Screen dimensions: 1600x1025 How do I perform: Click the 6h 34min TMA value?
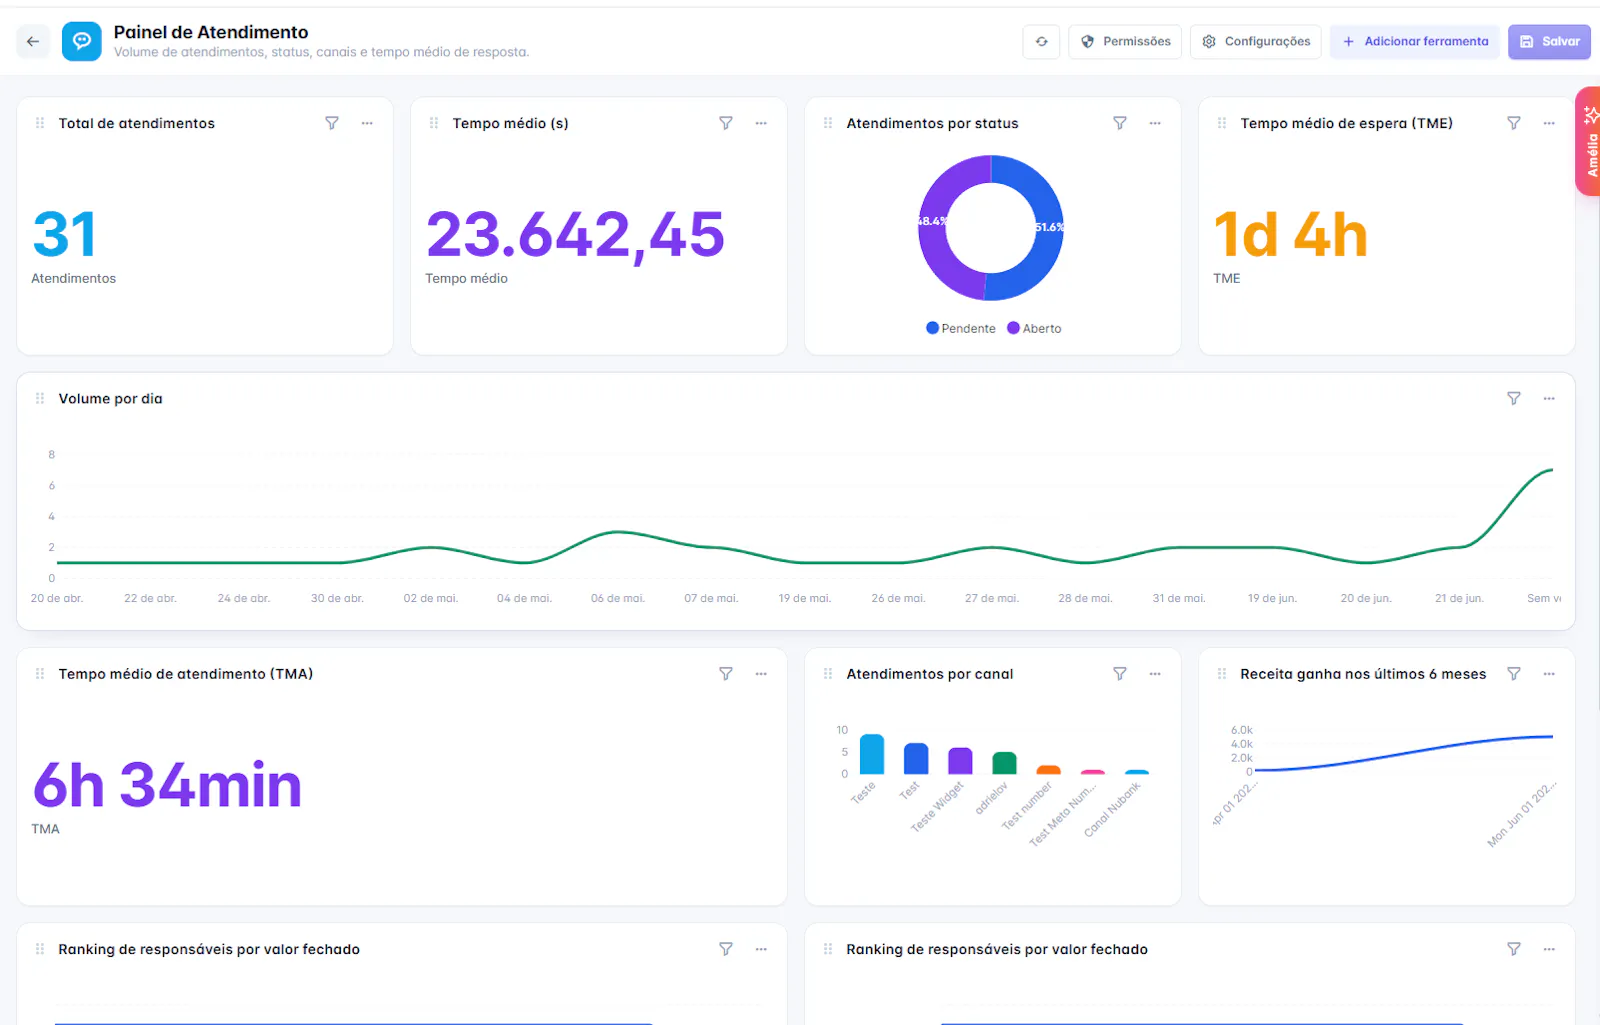[x=167, y=785]
